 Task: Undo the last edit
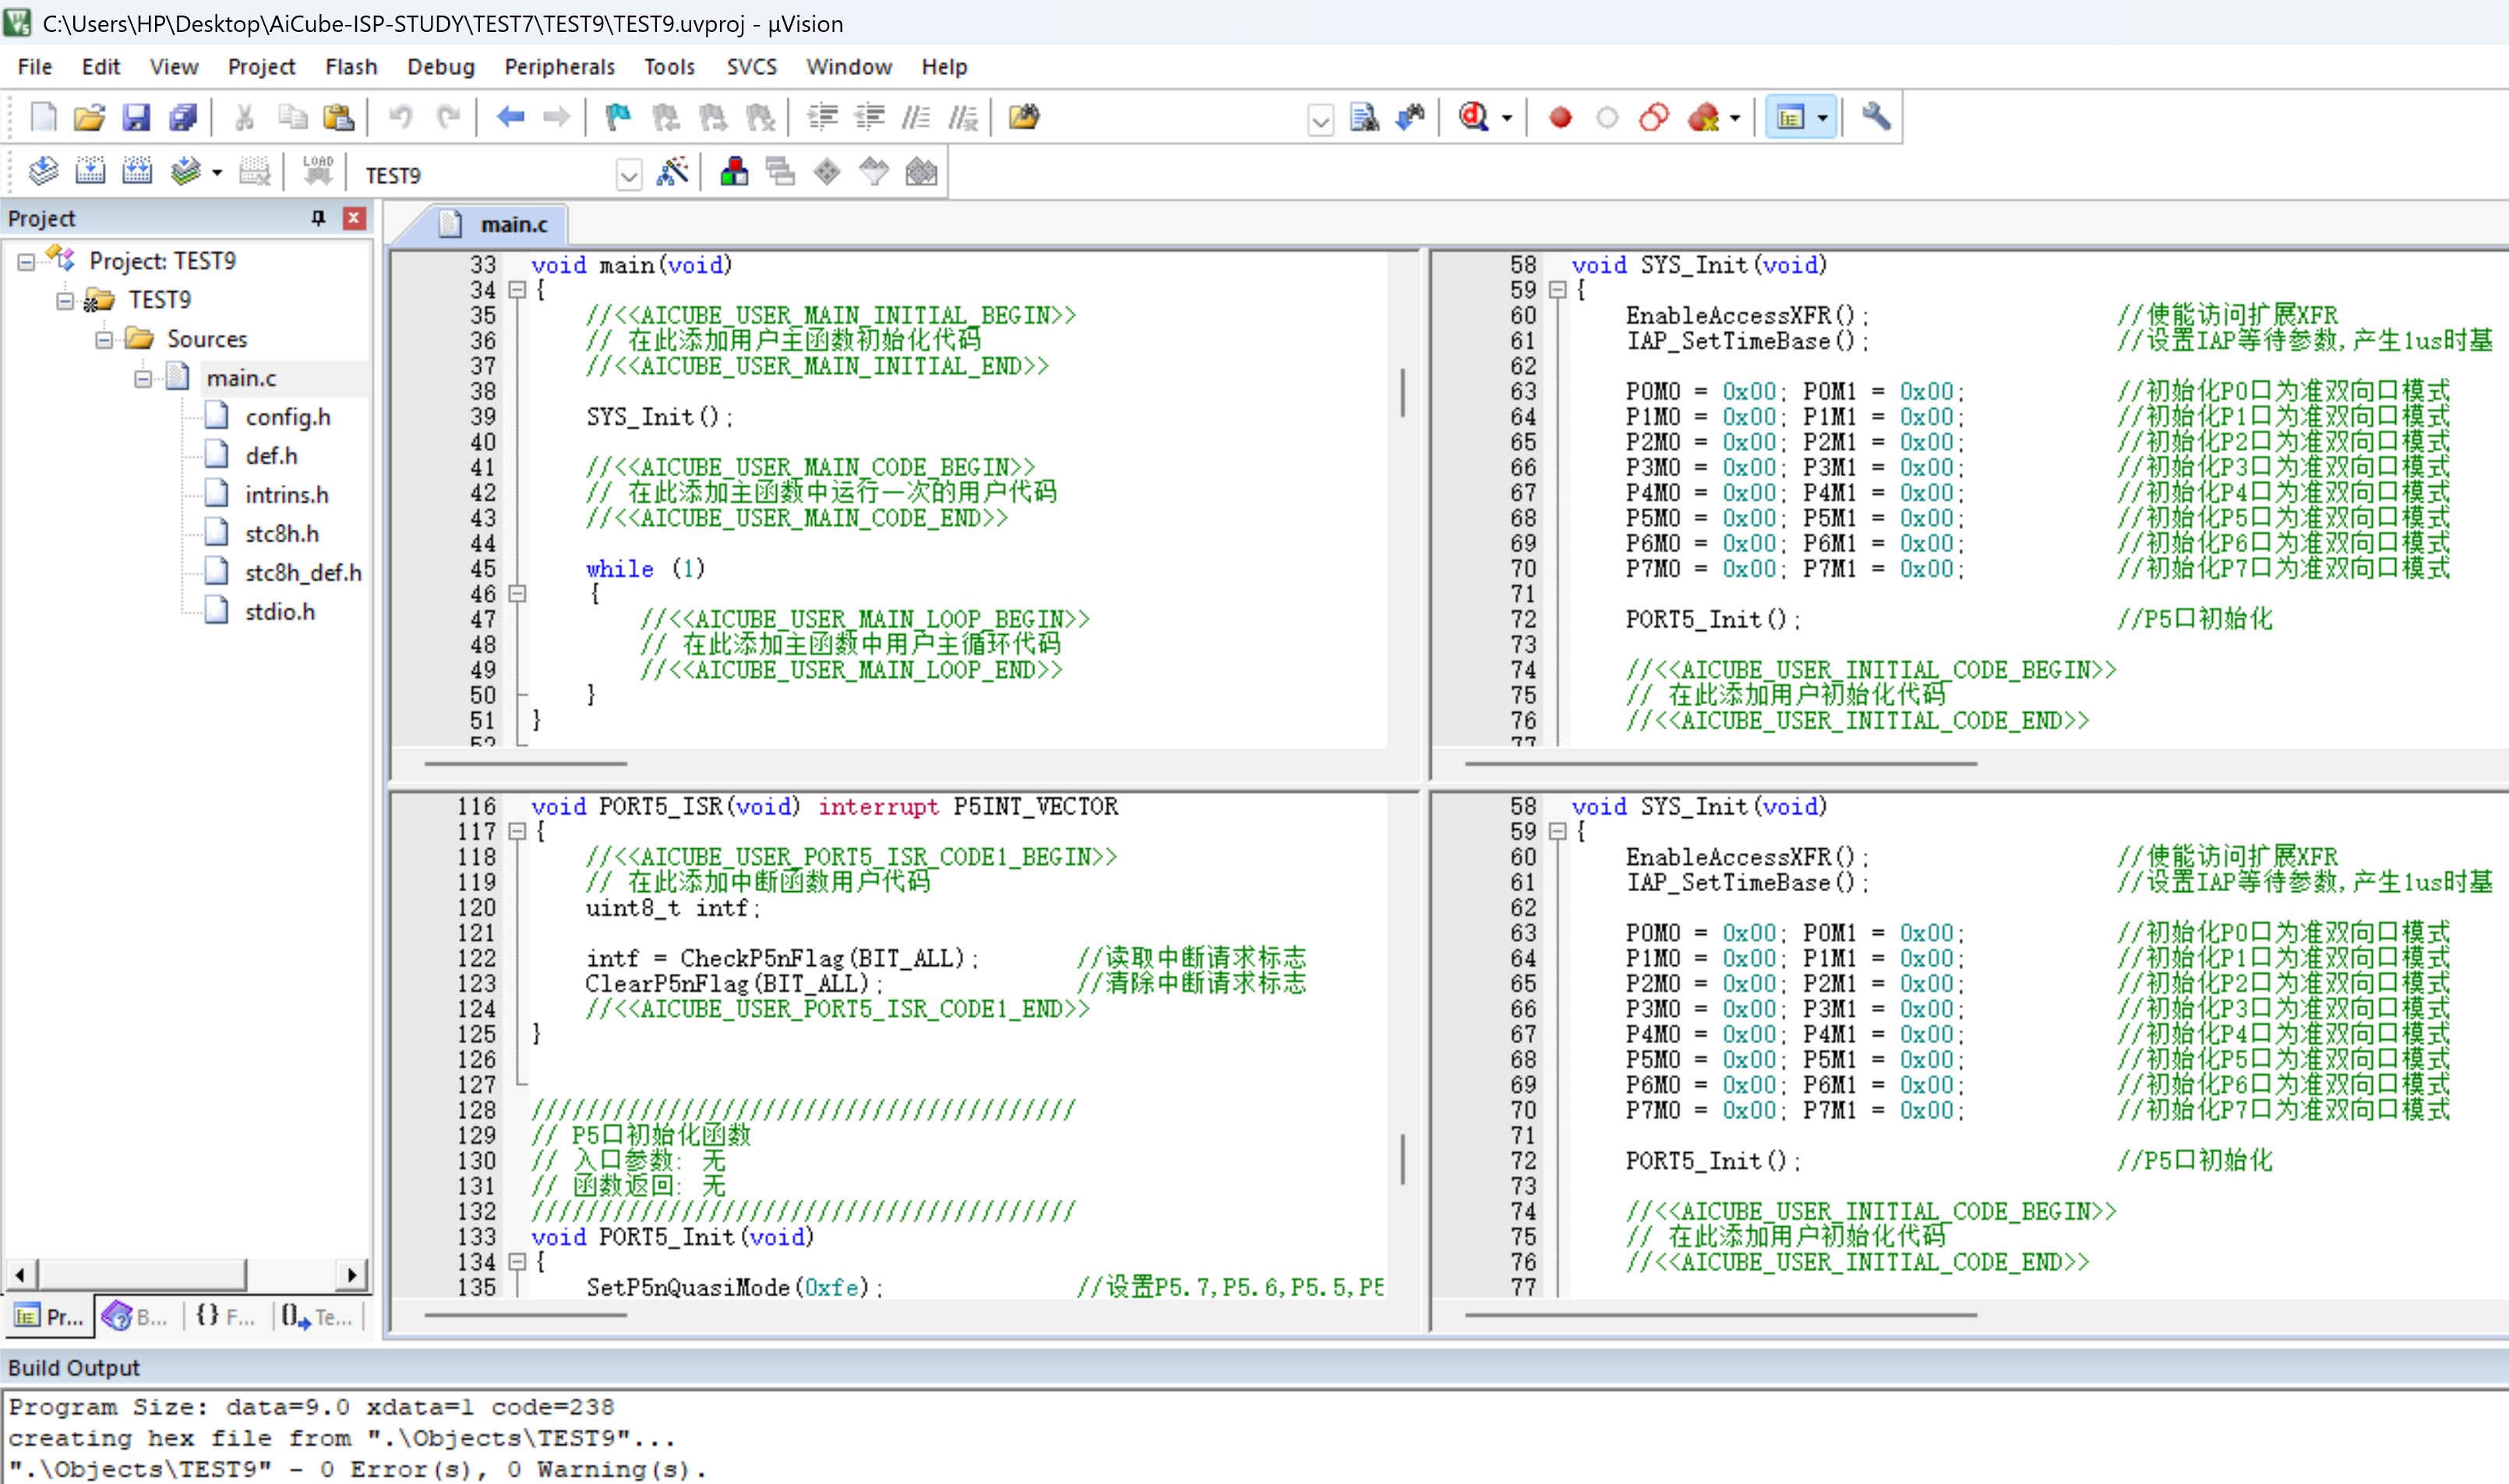(401, 118)
